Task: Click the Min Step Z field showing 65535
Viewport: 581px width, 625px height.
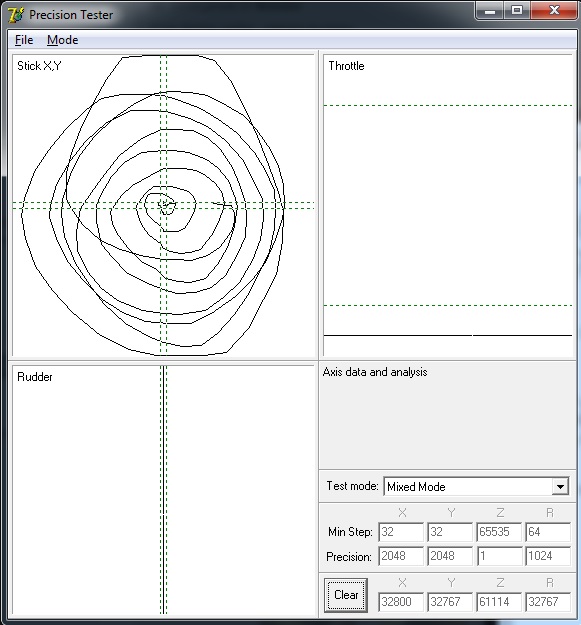Action: (x=499, y=532)
